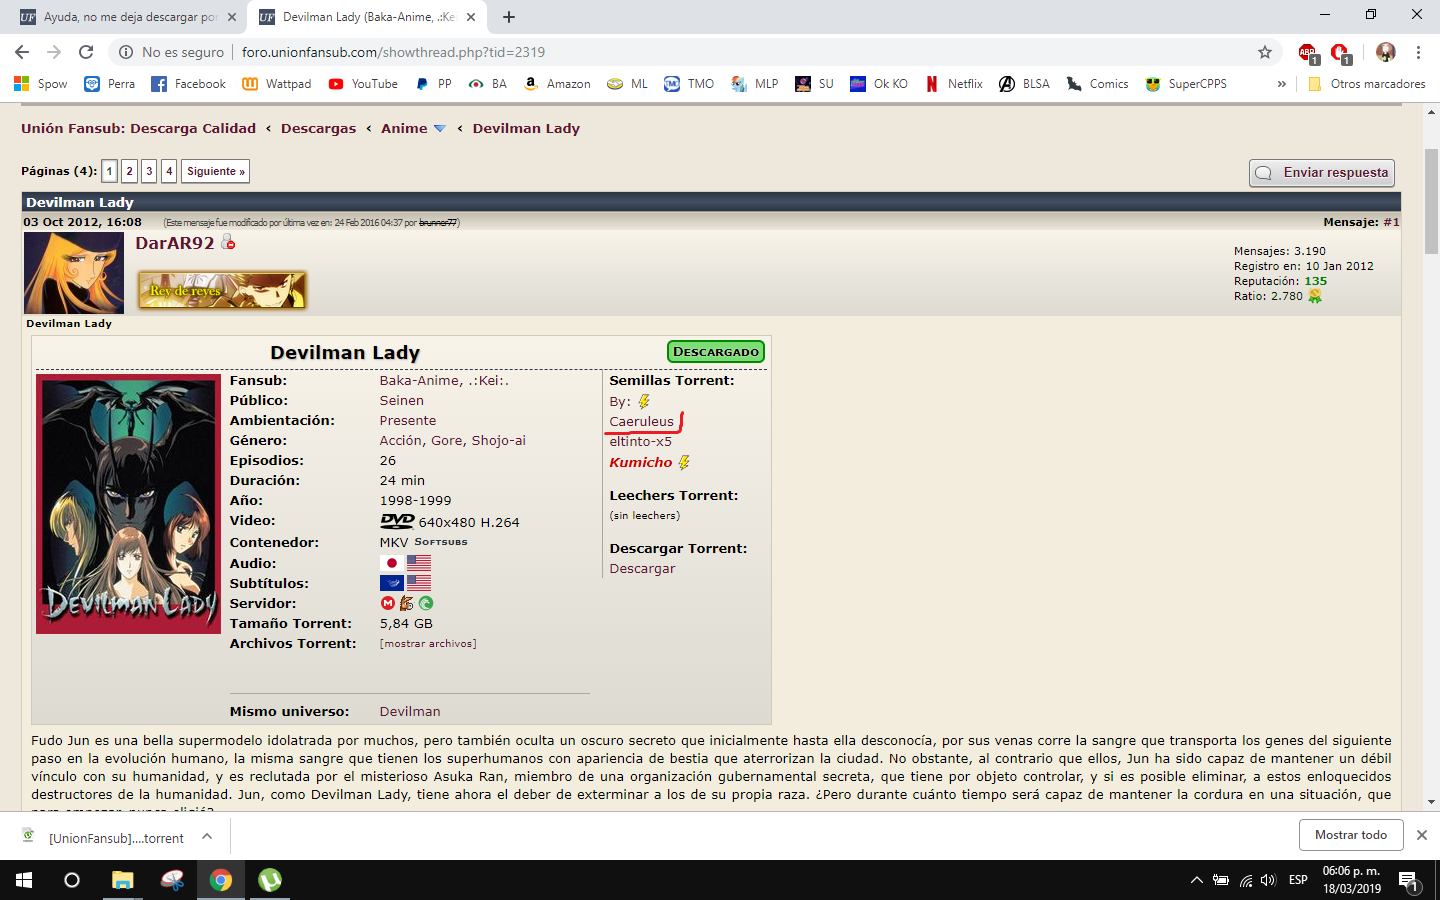Go to page 2 of the thread
The width and height of the screenshot is (1440, 900).
(129, 171)
